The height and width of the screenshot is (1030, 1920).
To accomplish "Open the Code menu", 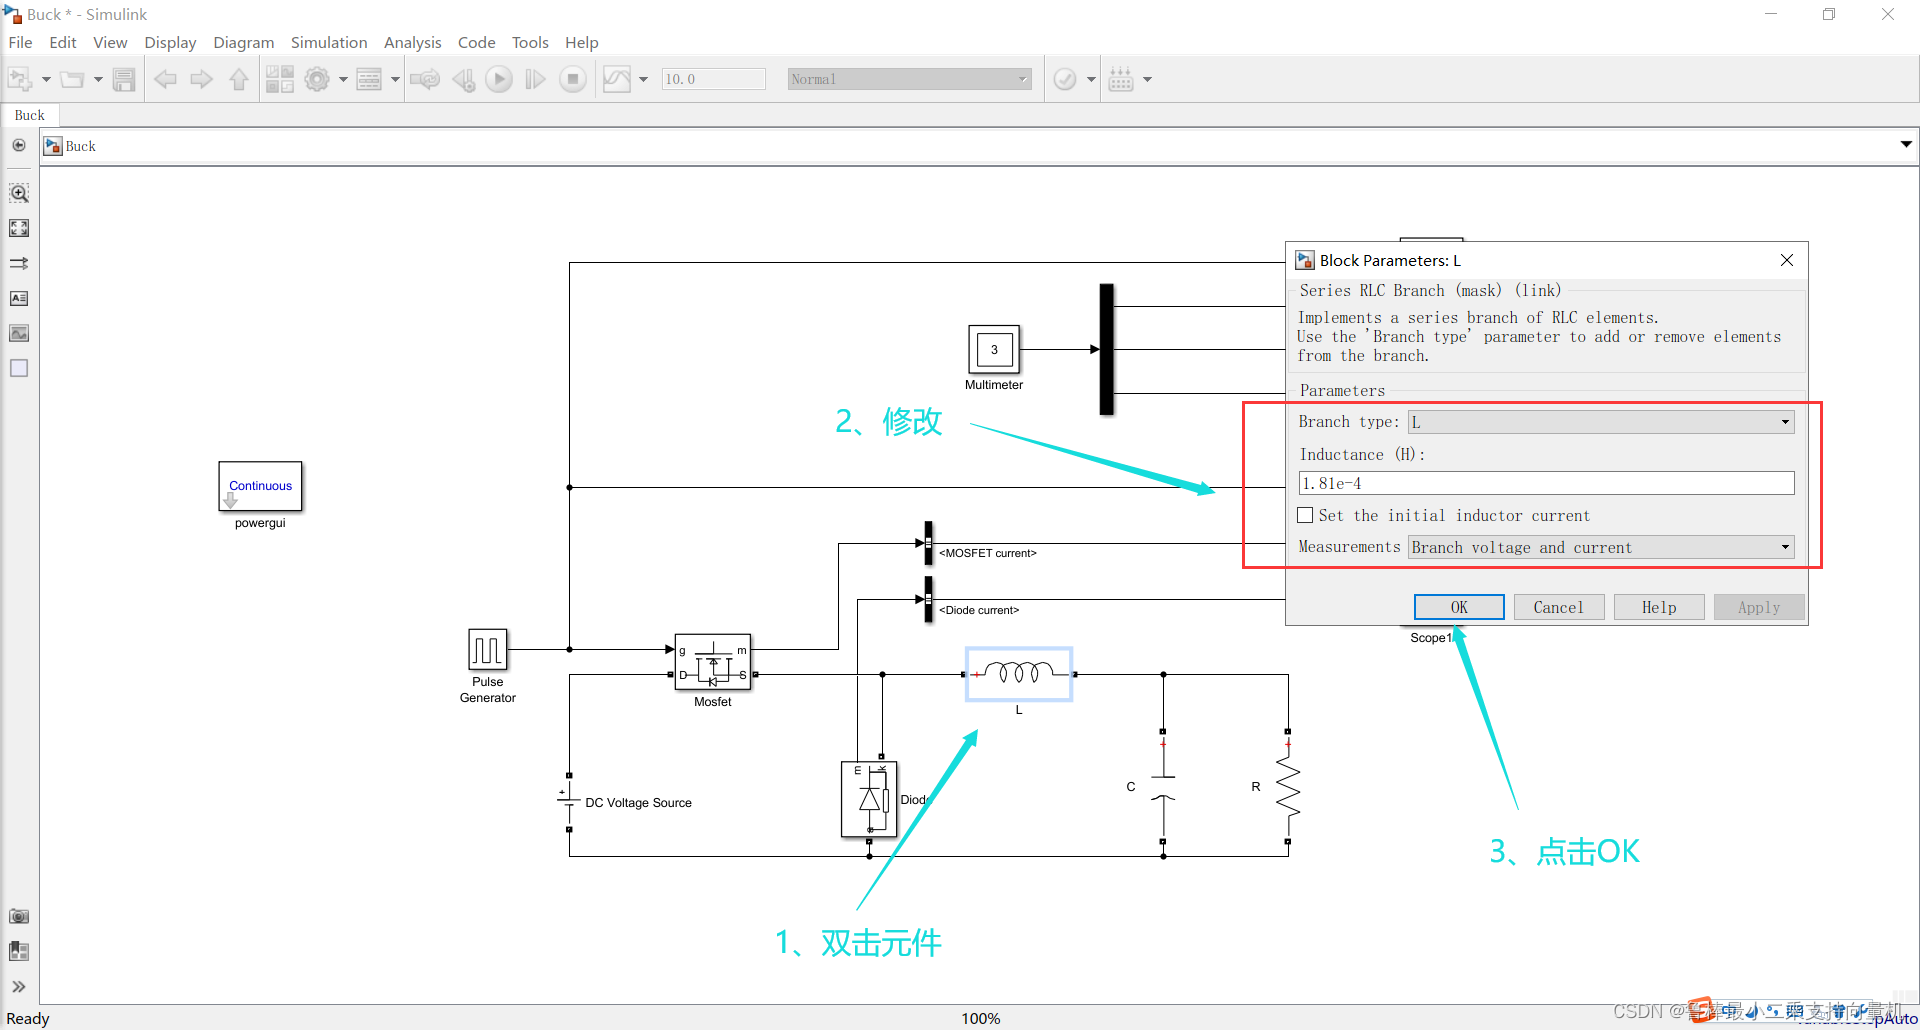I will coord(476,42).
